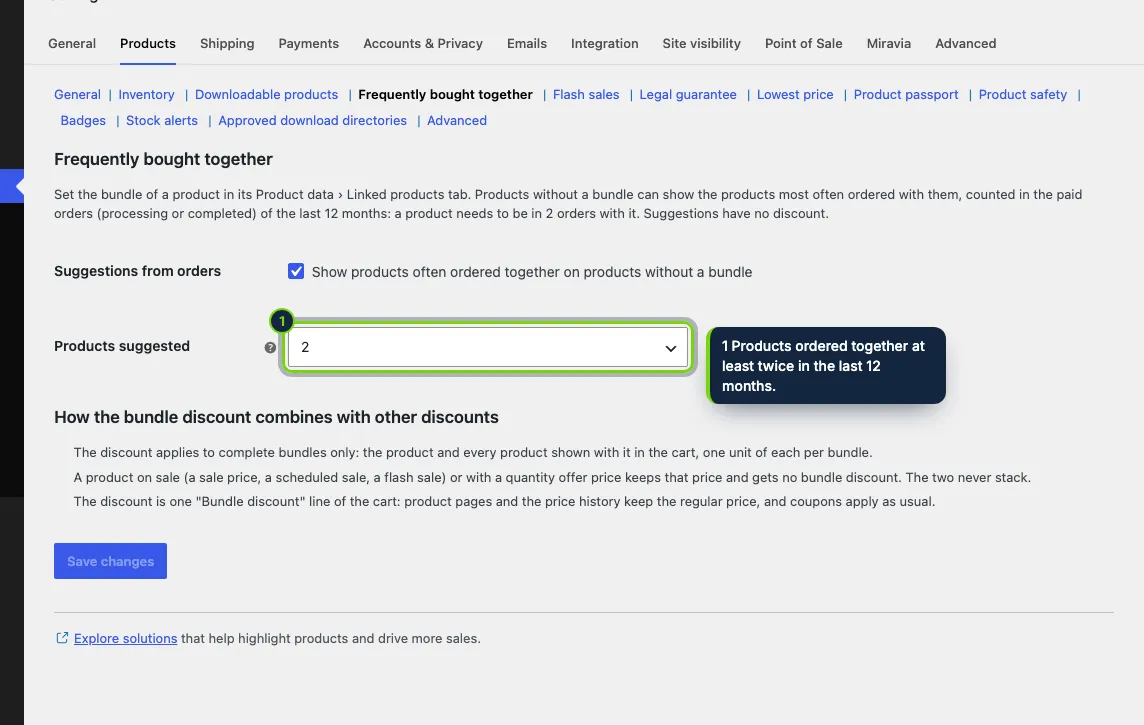The width and height of the screenshot is (1144, 725).
Task: Switch to the Emails tab
Action: point(527,44)
